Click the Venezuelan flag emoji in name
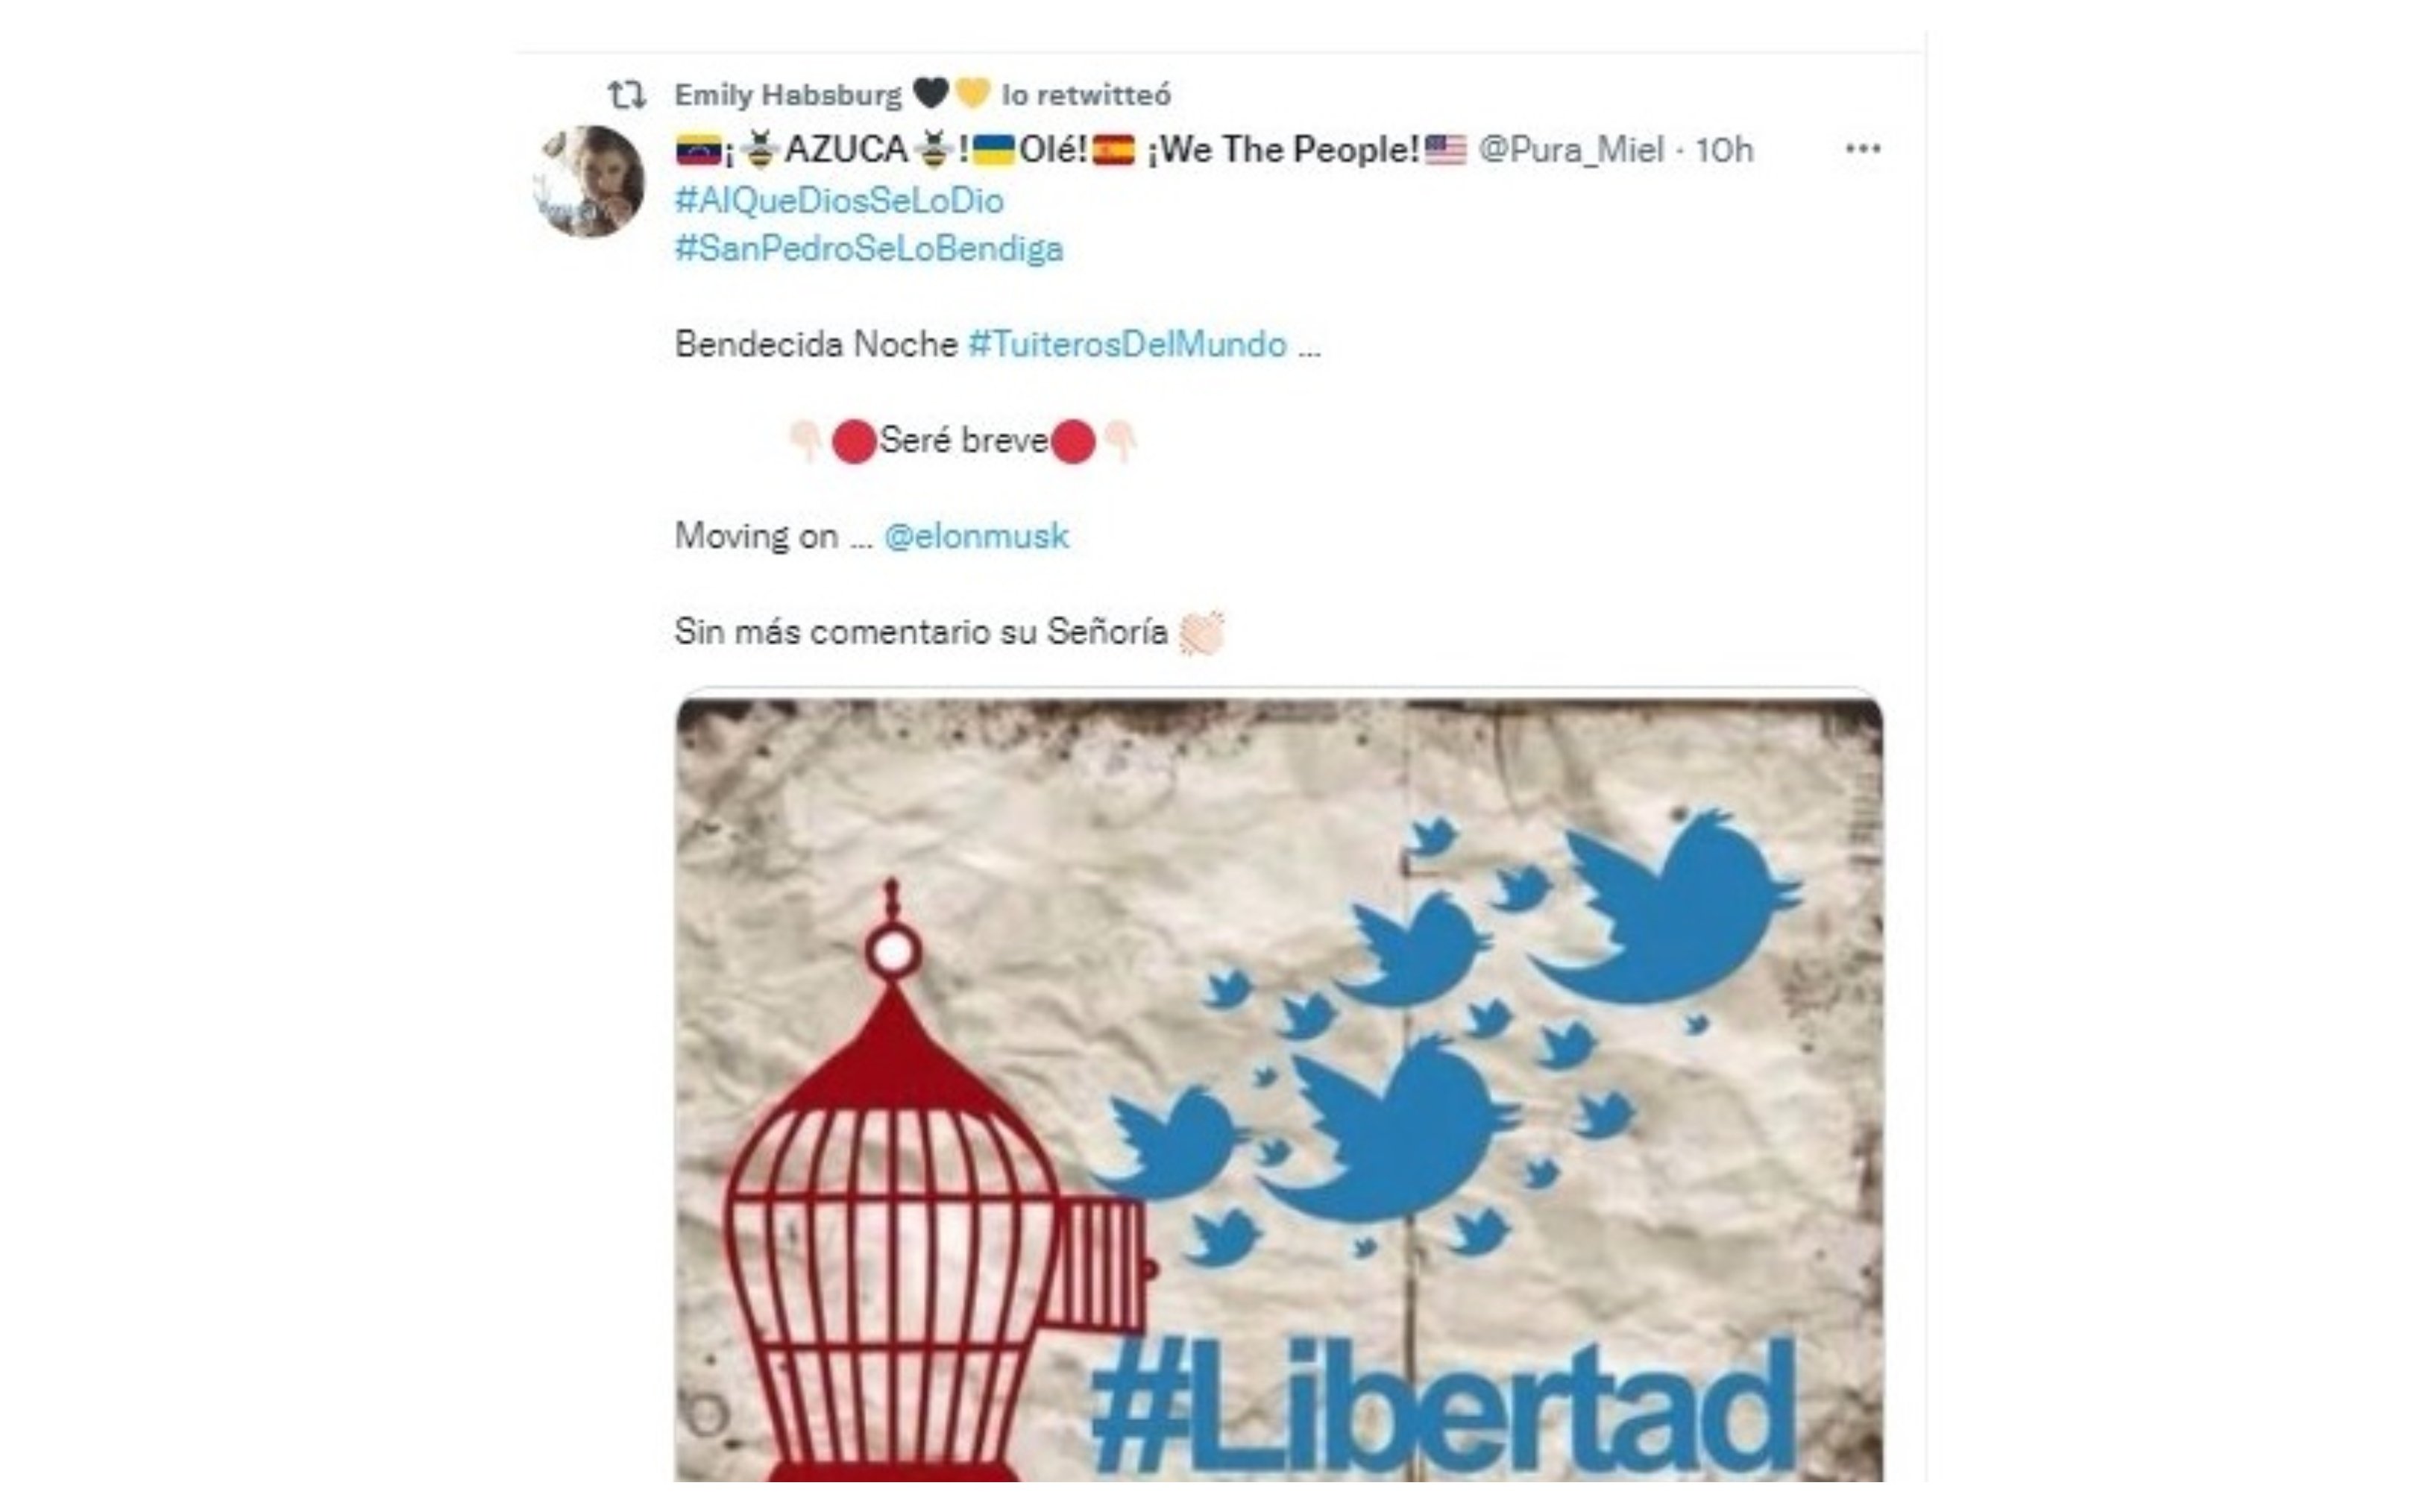The image size is (2434, 1512). click(x=698, y=151)
